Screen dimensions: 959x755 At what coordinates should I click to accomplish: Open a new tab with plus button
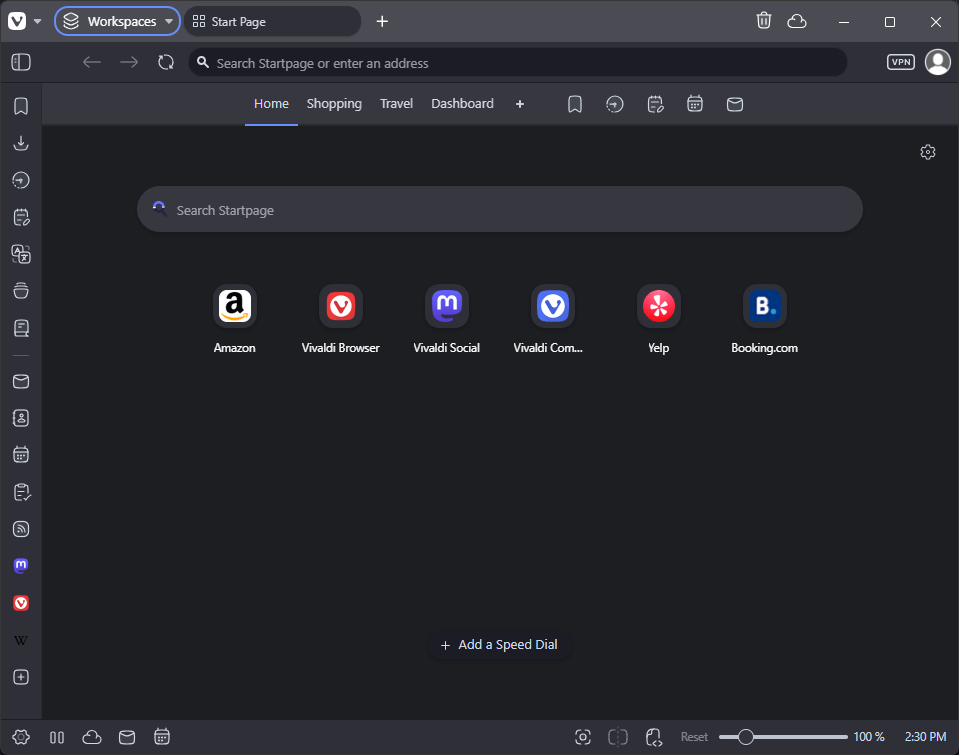click(x=382, y=21)
